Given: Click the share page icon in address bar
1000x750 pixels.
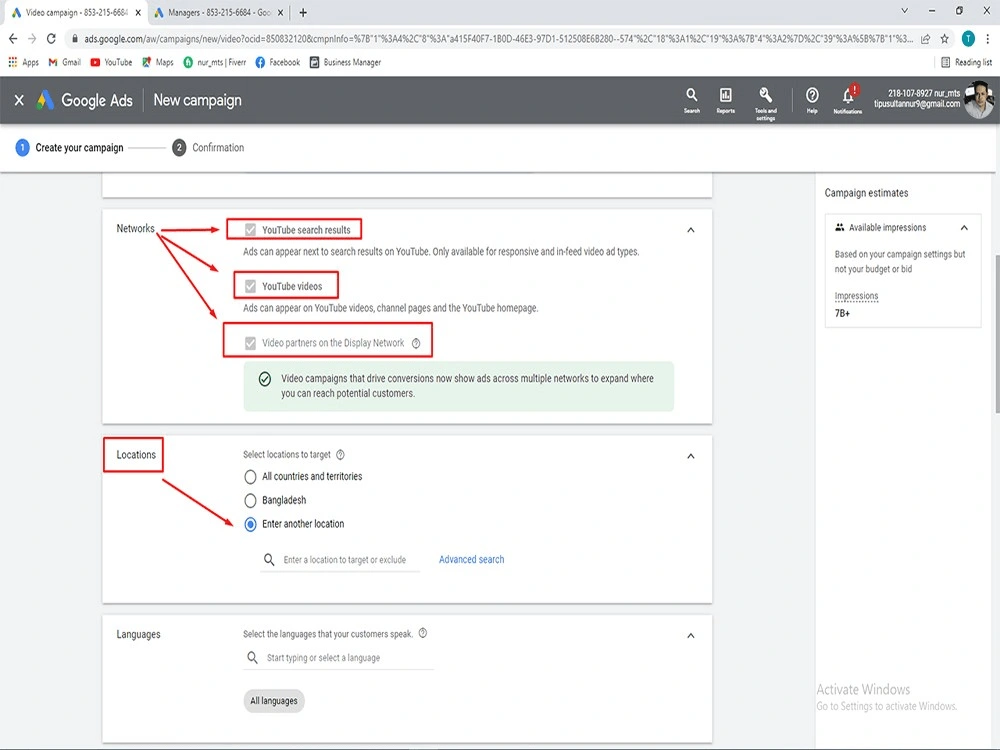Looking at the screenshot, I should pyautogui.click(x=925, y=39).
